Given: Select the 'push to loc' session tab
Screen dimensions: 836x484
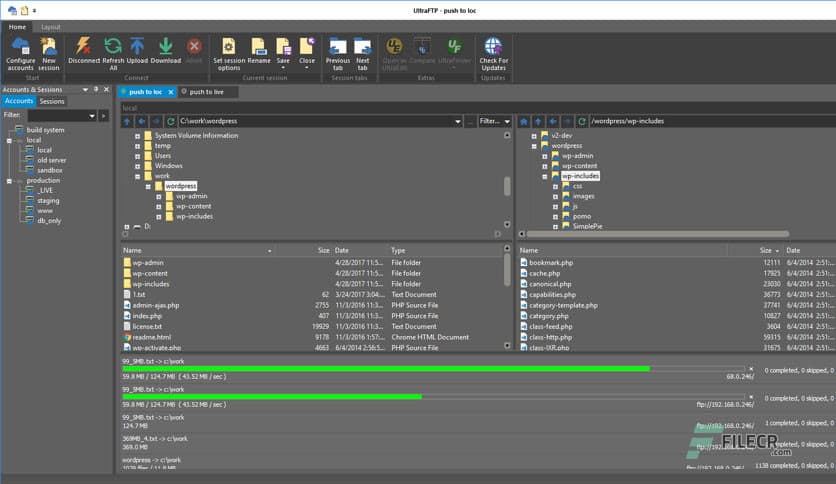Looking at the screenshot, I should point(145,92).
